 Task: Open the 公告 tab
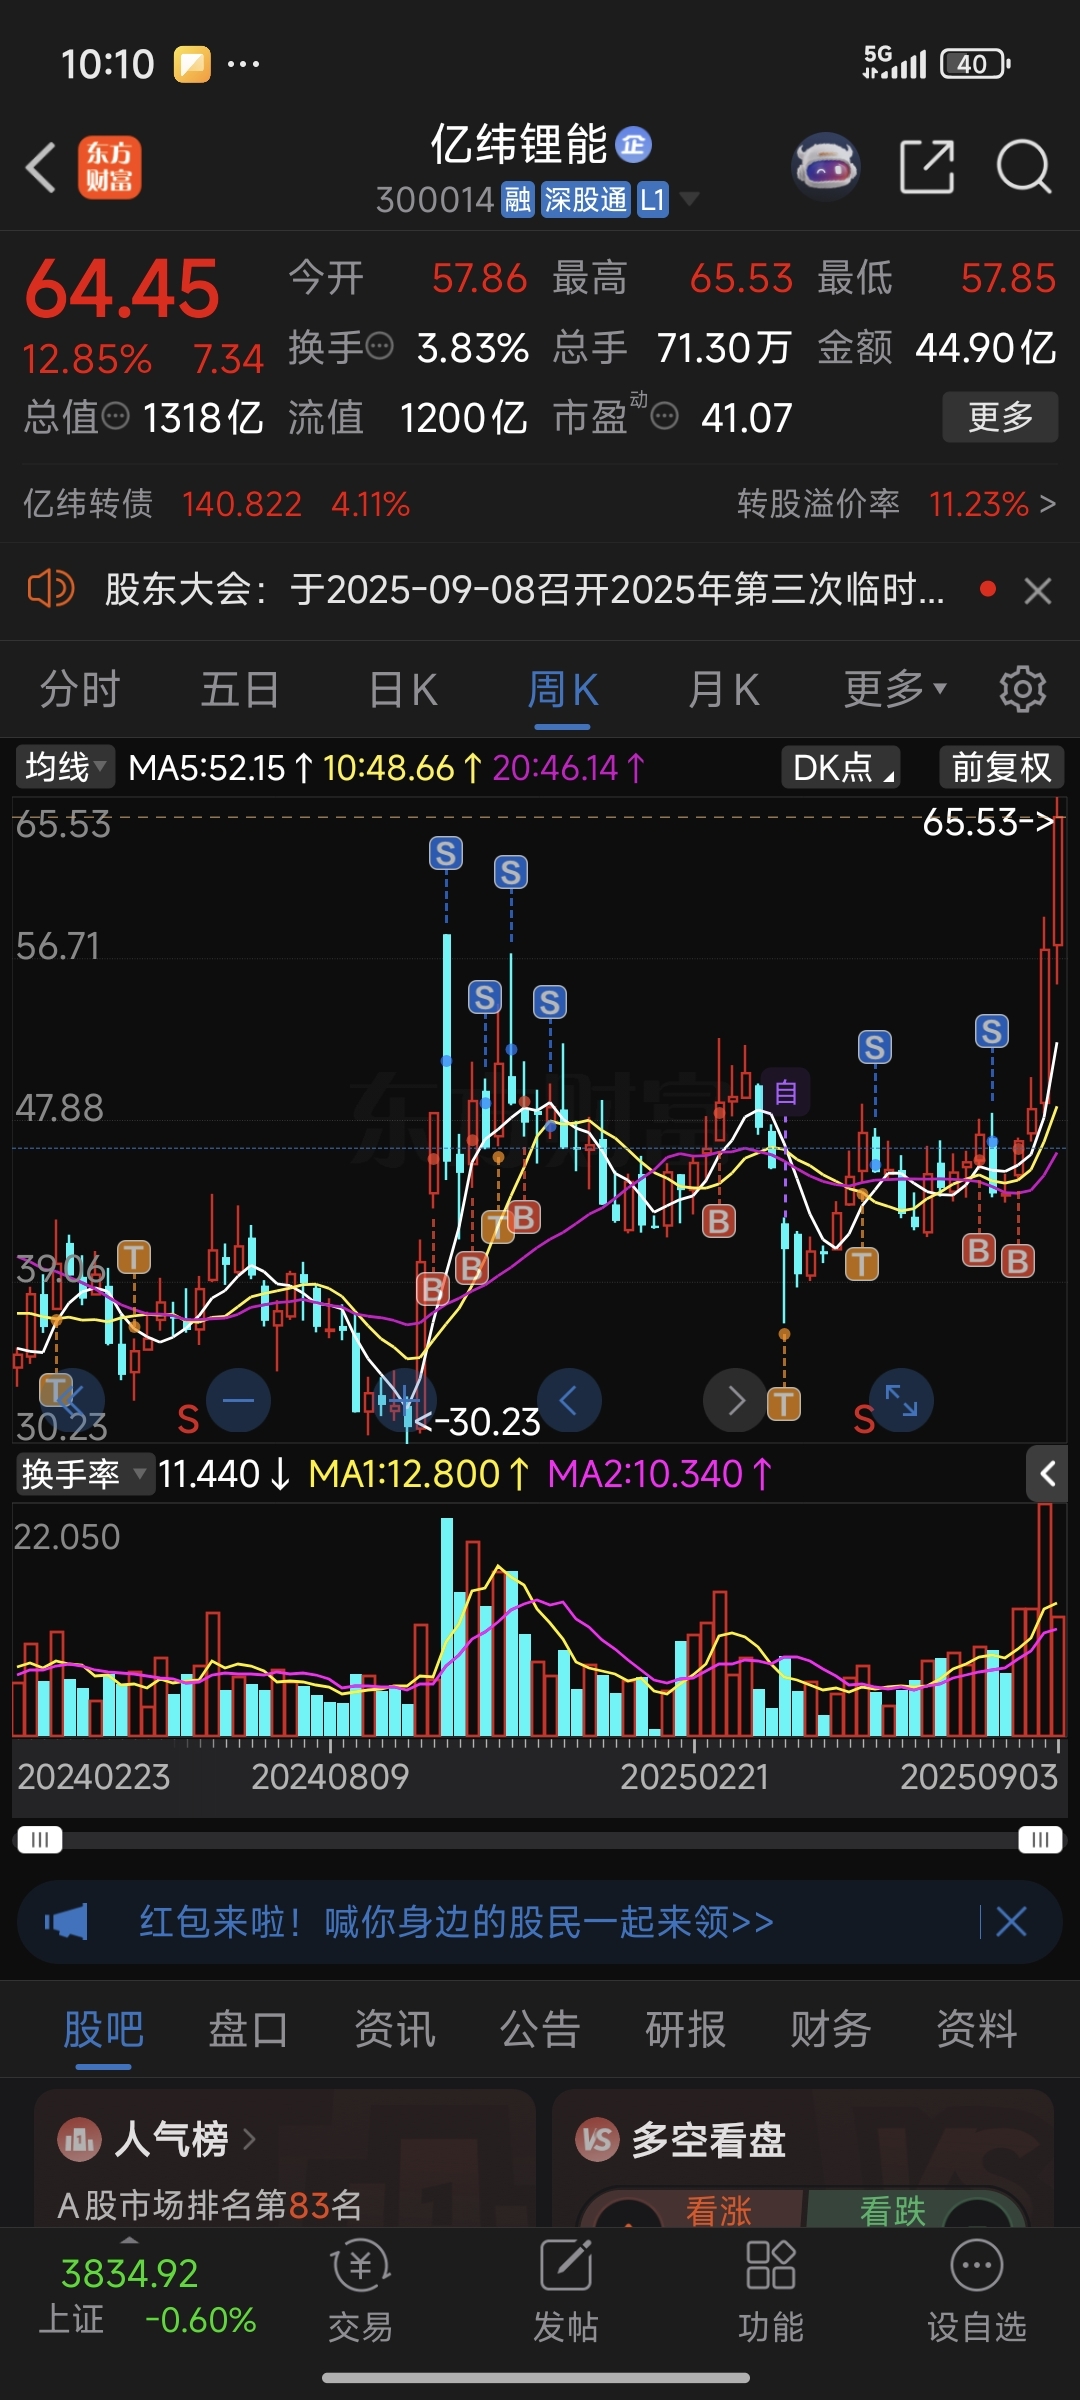[x=540, y=2029]
